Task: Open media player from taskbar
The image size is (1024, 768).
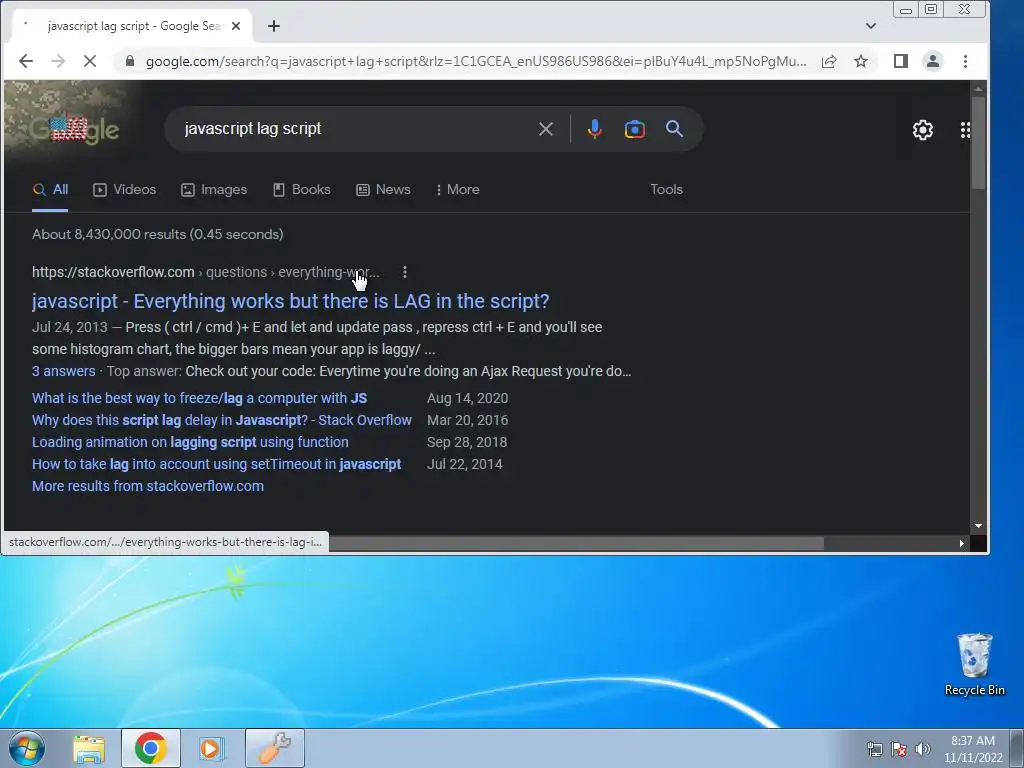Action: (x=212, y=748)
